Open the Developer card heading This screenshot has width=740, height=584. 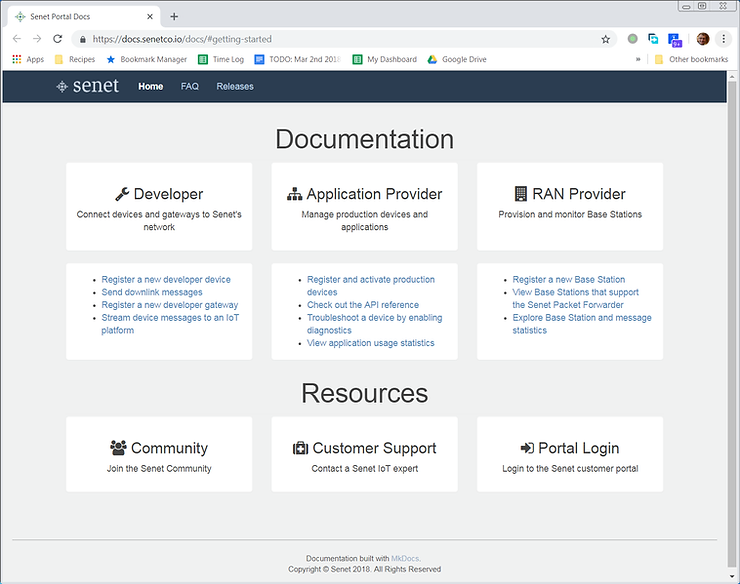[x=168, y=194]
